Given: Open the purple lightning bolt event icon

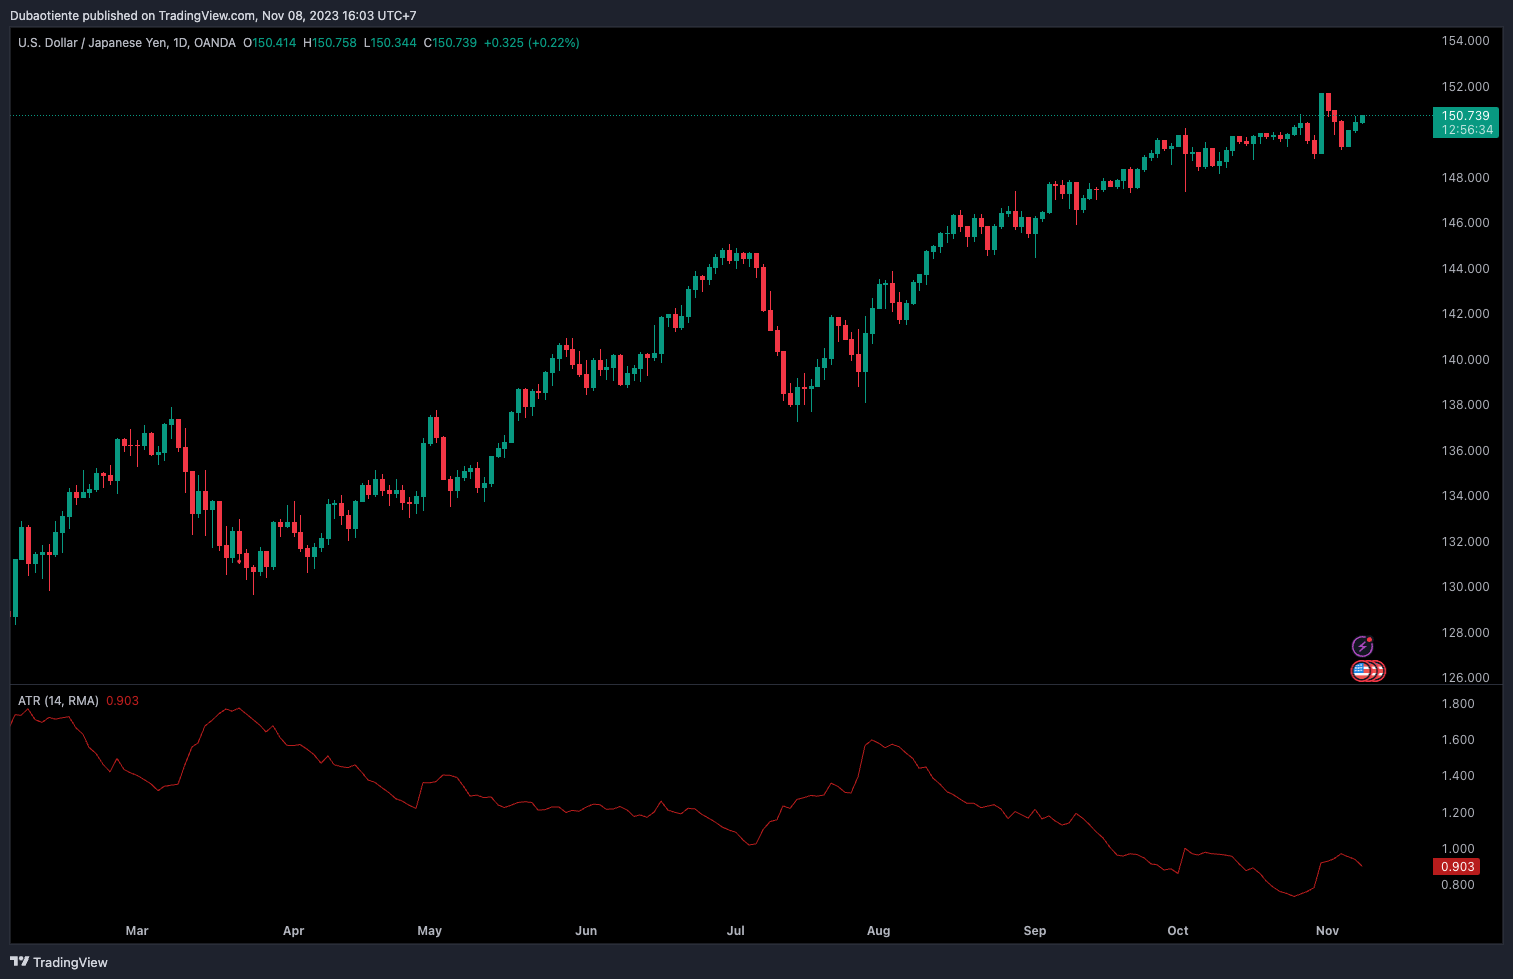Looking at the screenshot, I should [1362, 646].
